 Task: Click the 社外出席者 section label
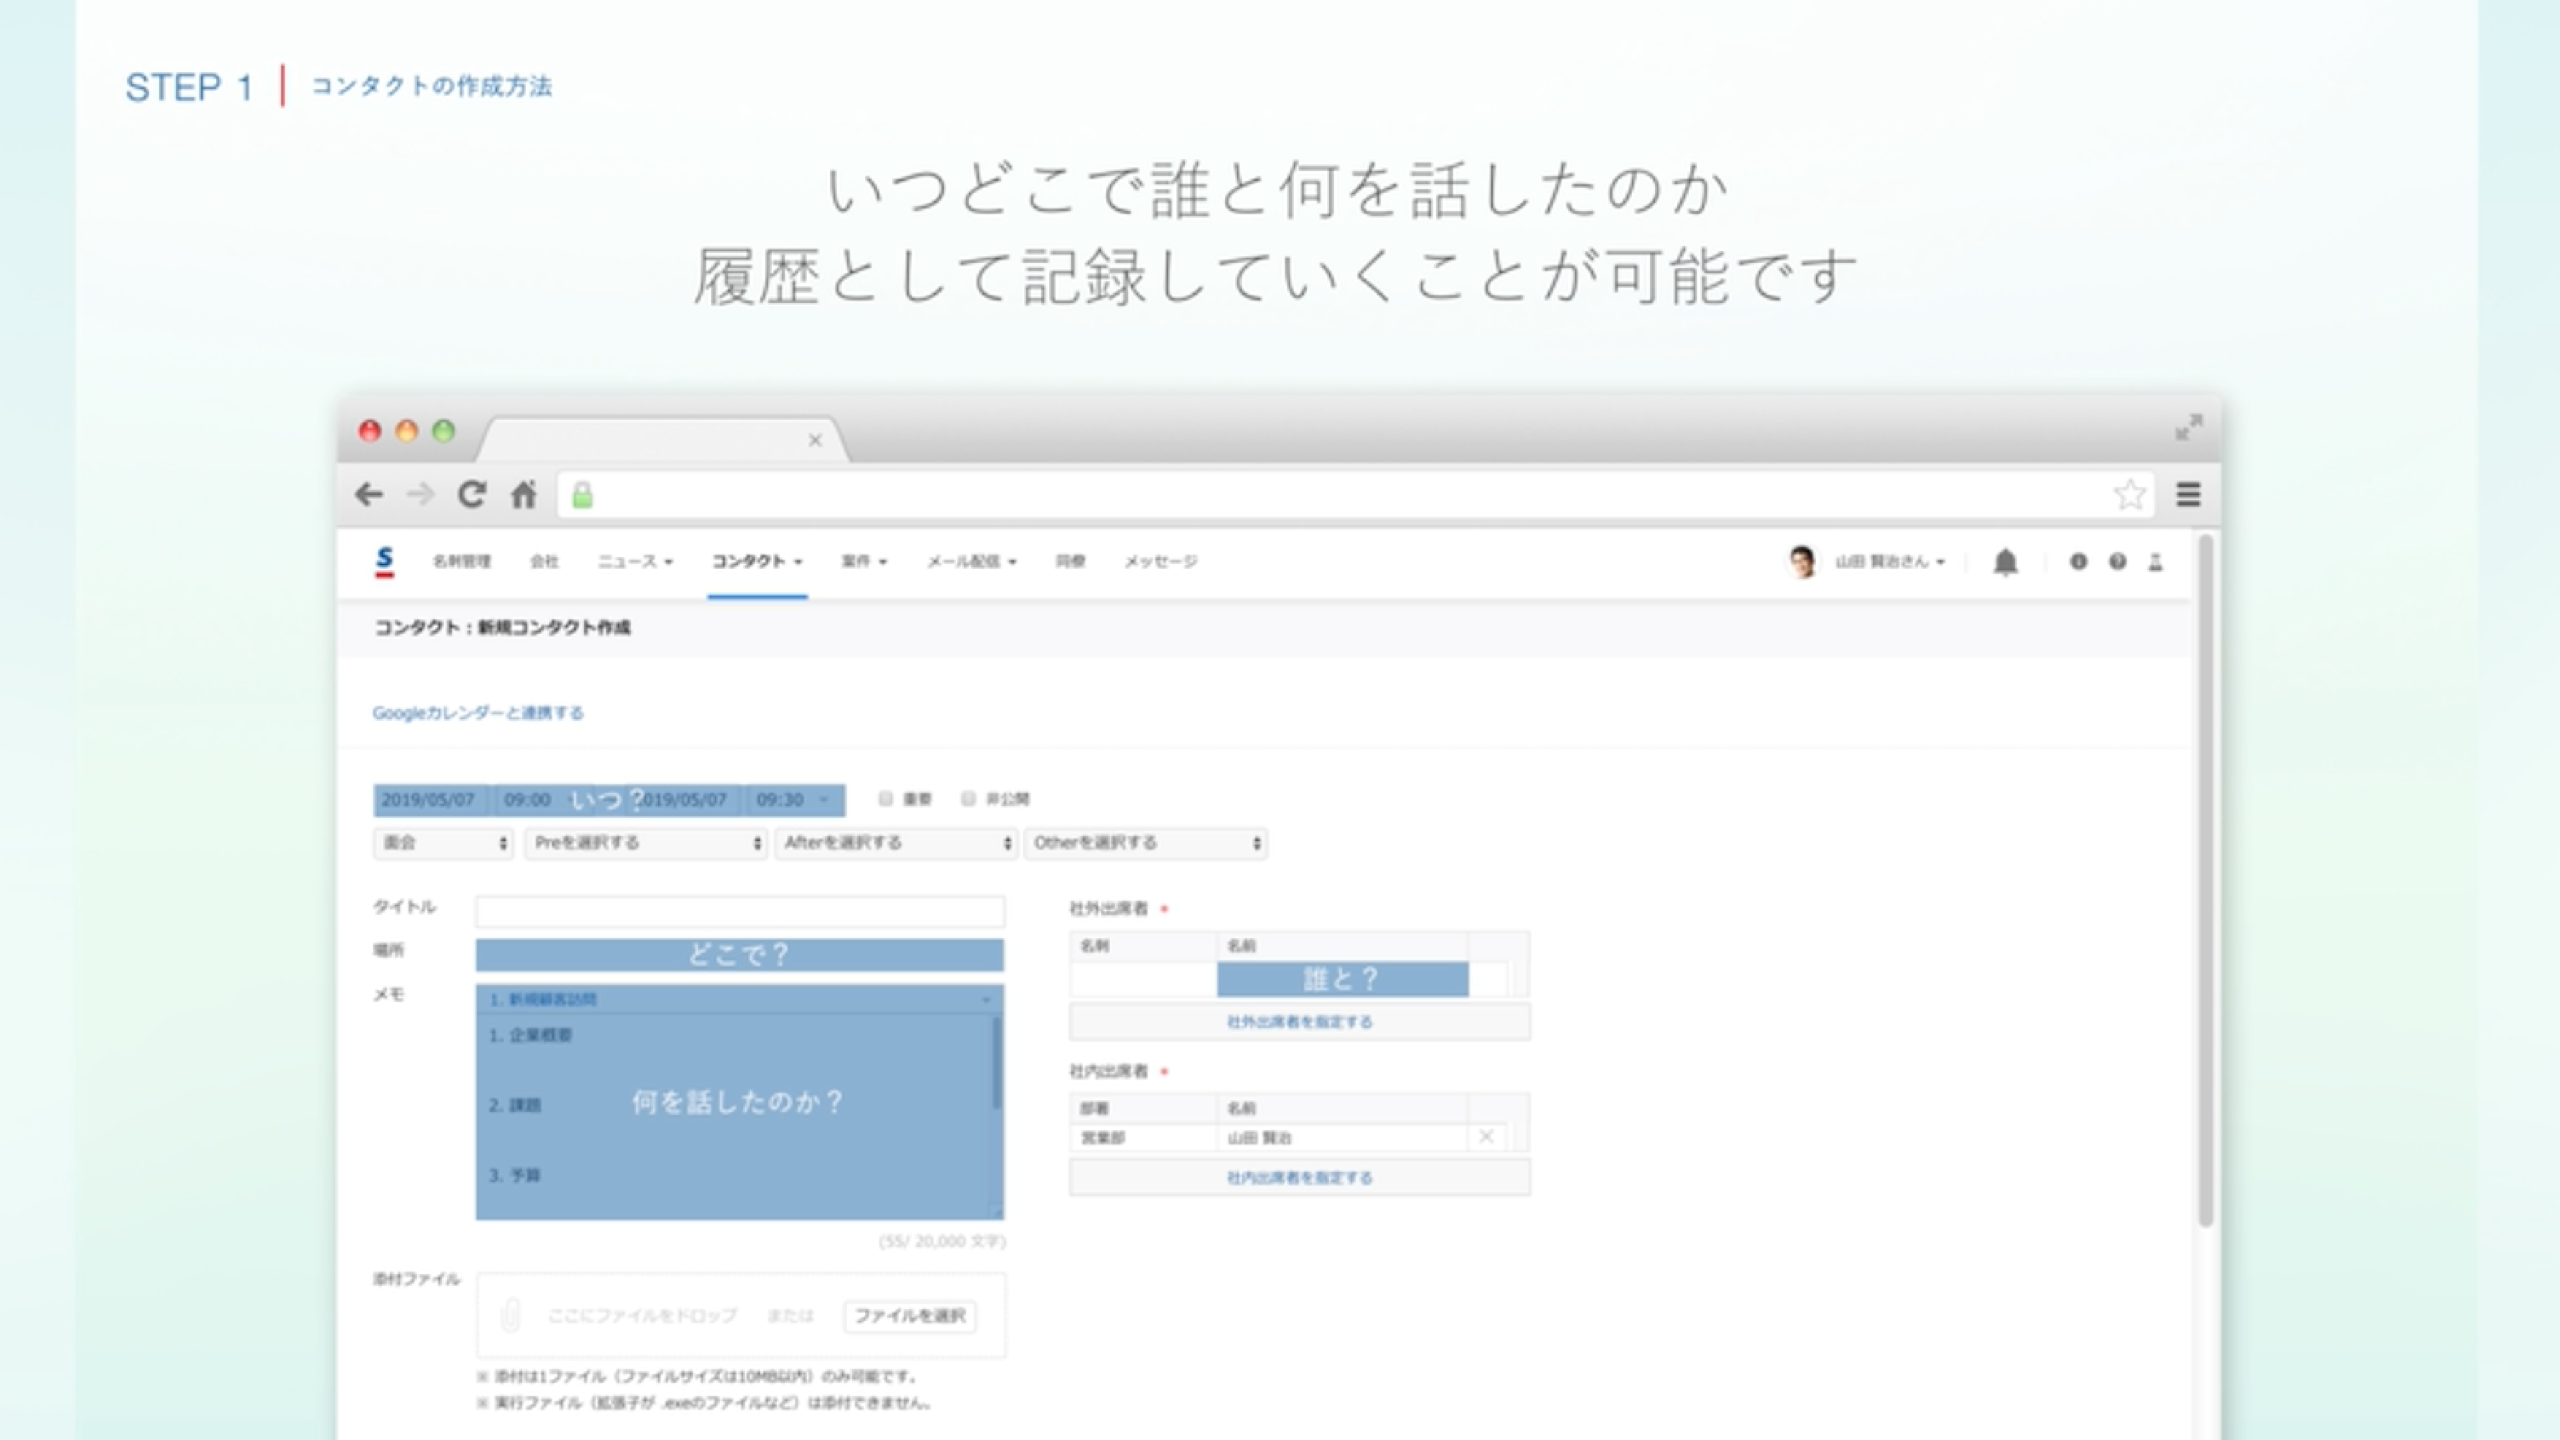pos(1109,909)
